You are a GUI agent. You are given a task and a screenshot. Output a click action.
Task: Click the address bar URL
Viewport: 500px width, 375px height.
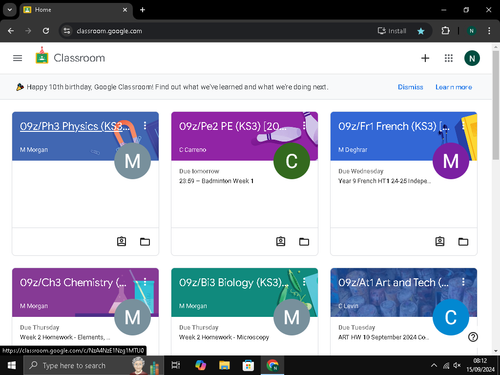coord(109,31)
